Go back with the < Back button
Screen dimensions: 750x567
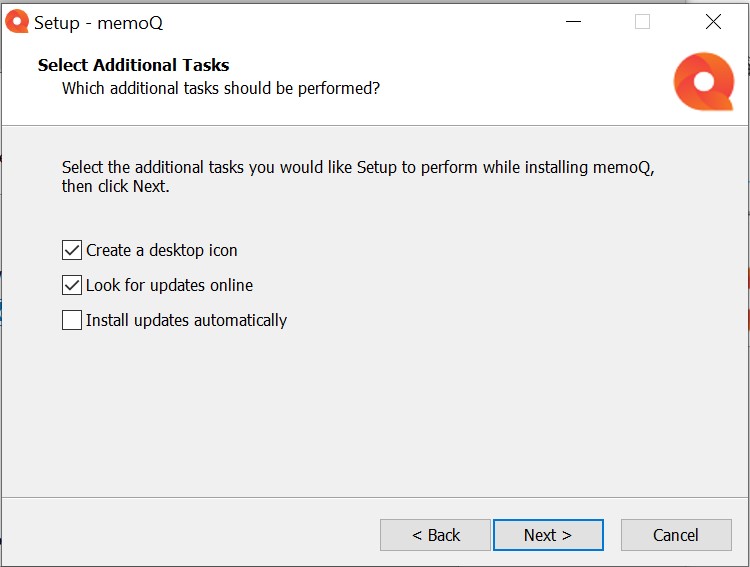[x=435, y=535]
